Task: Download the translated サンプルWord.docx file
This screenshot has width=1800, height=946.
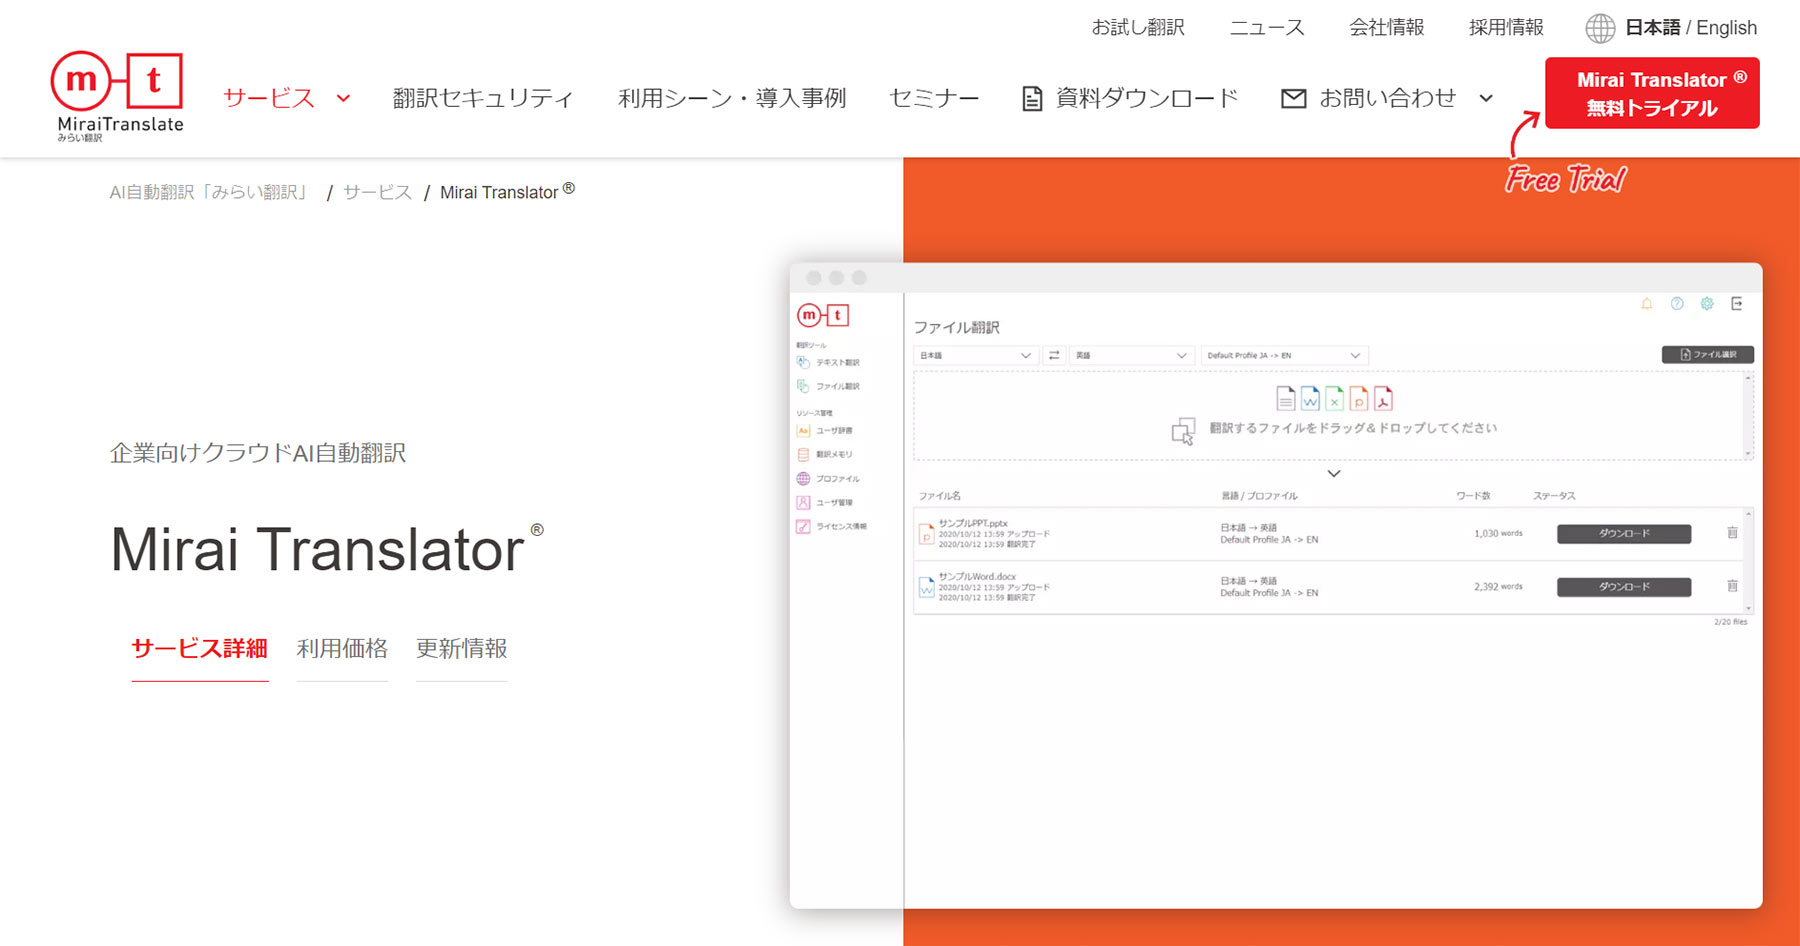Action: (x=1624, y=587)
